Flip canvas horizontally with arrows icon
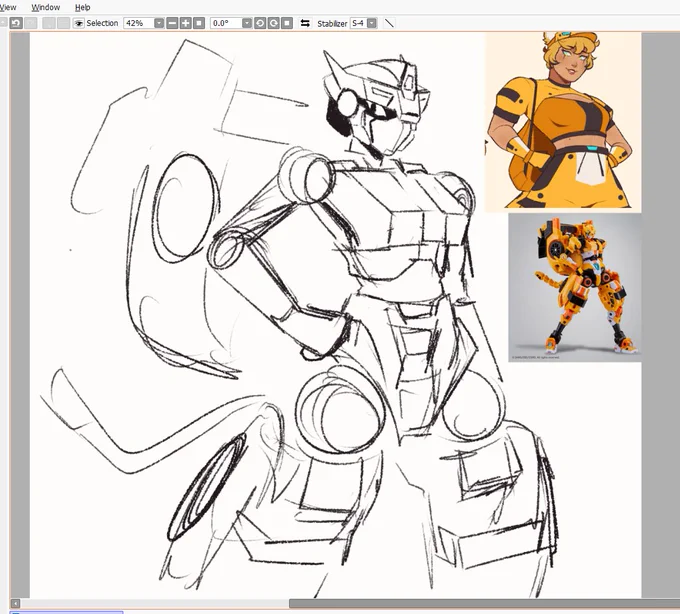The image size is (680, 614). (305, 23)
